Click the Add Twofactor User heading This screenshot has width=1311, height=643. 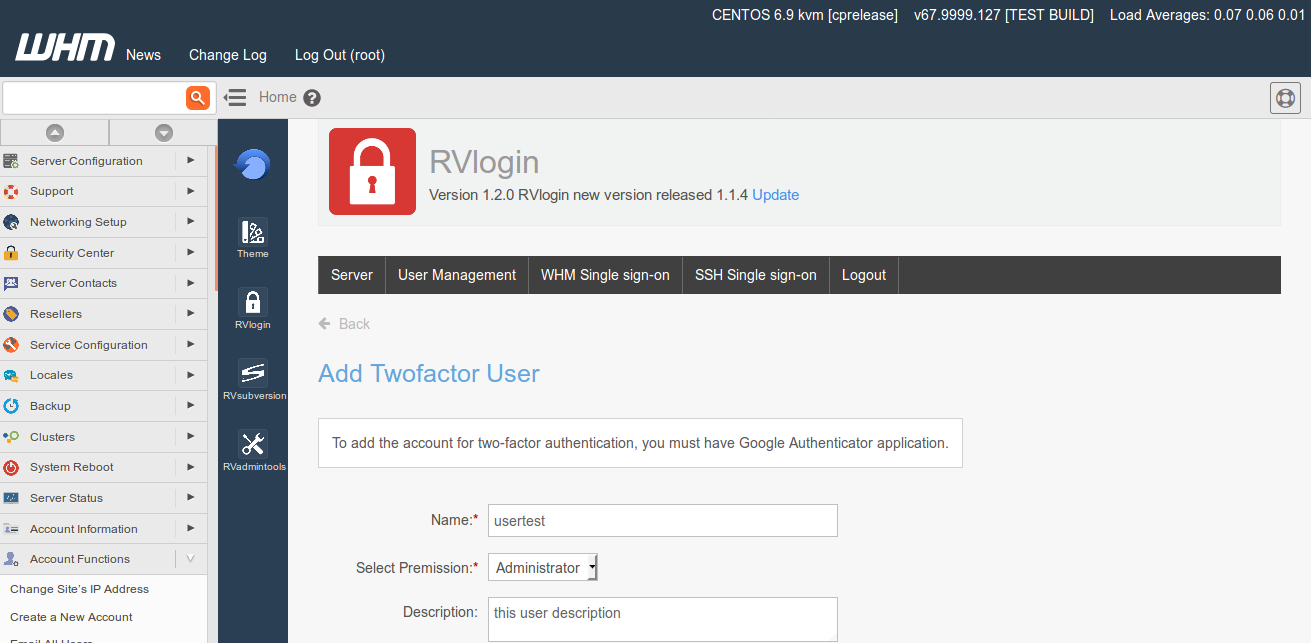point(429,374)
